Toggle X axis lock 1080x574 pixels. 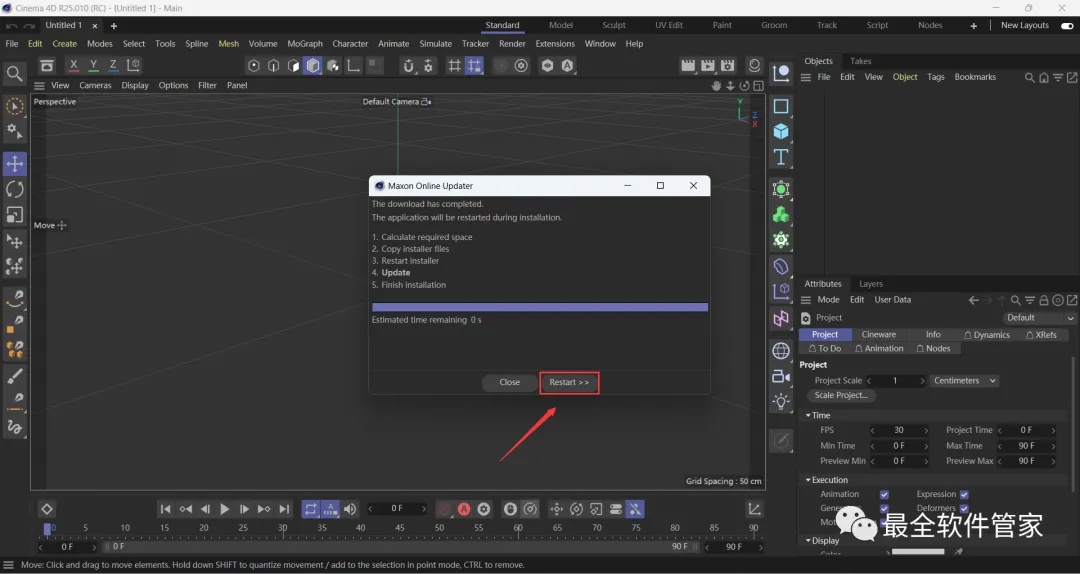coord(74,65)
